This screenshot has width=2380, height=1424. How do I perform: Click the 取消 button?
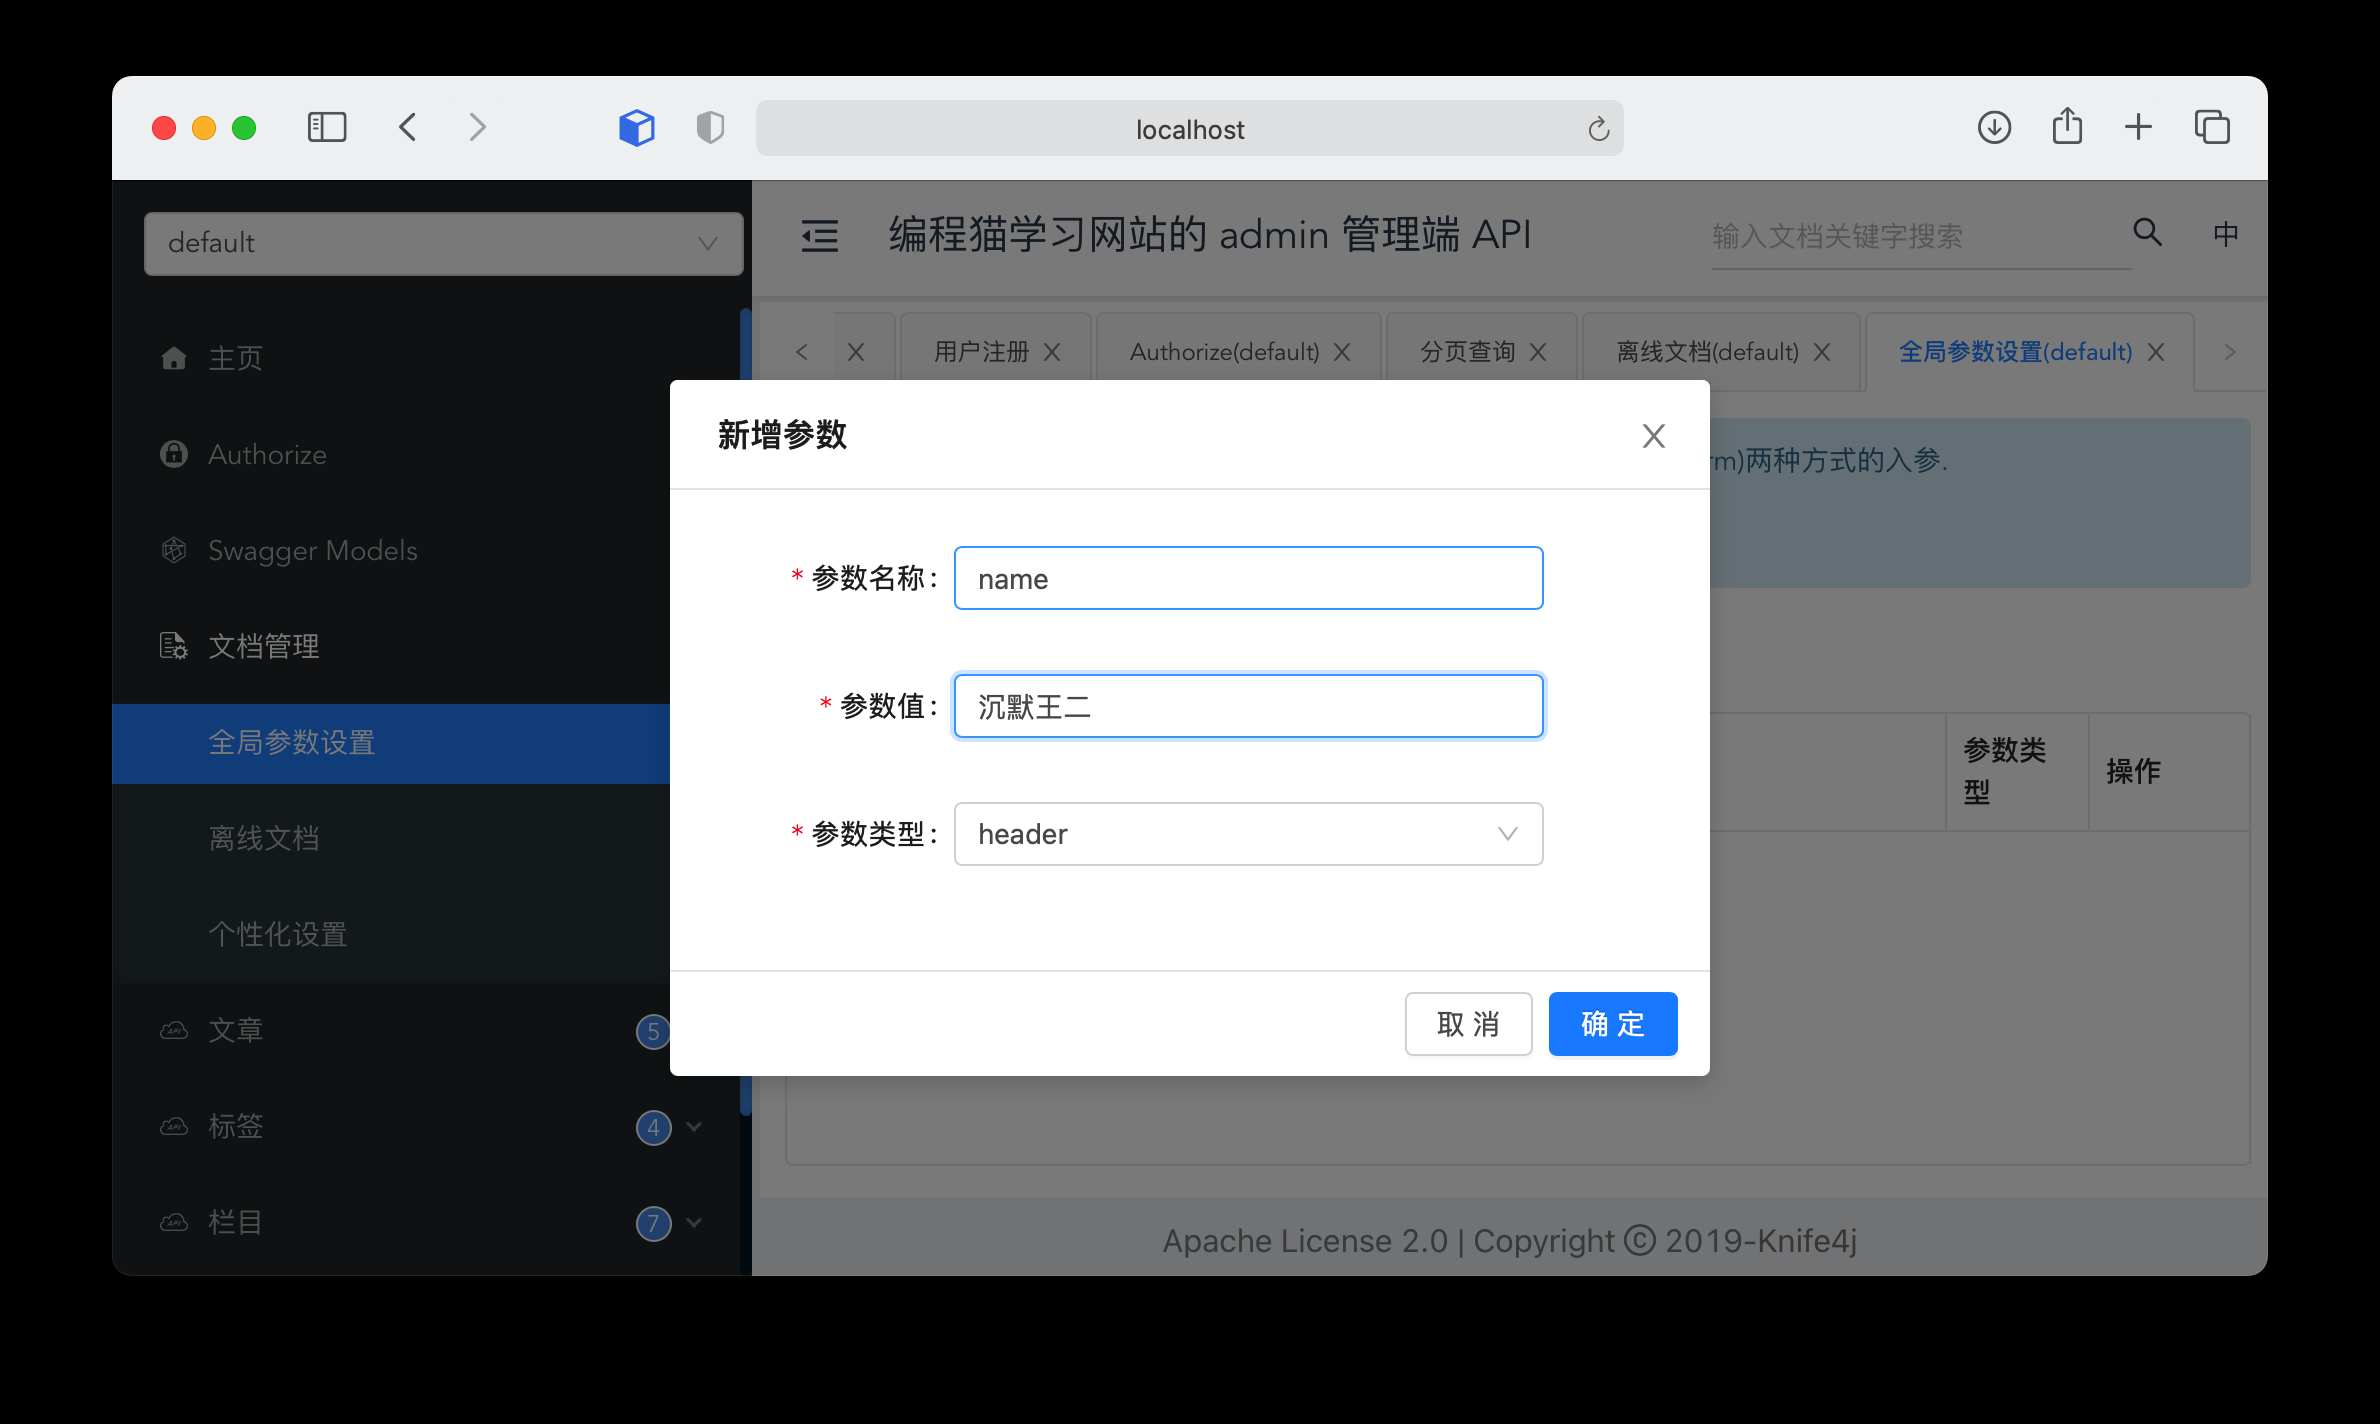1467,1024
